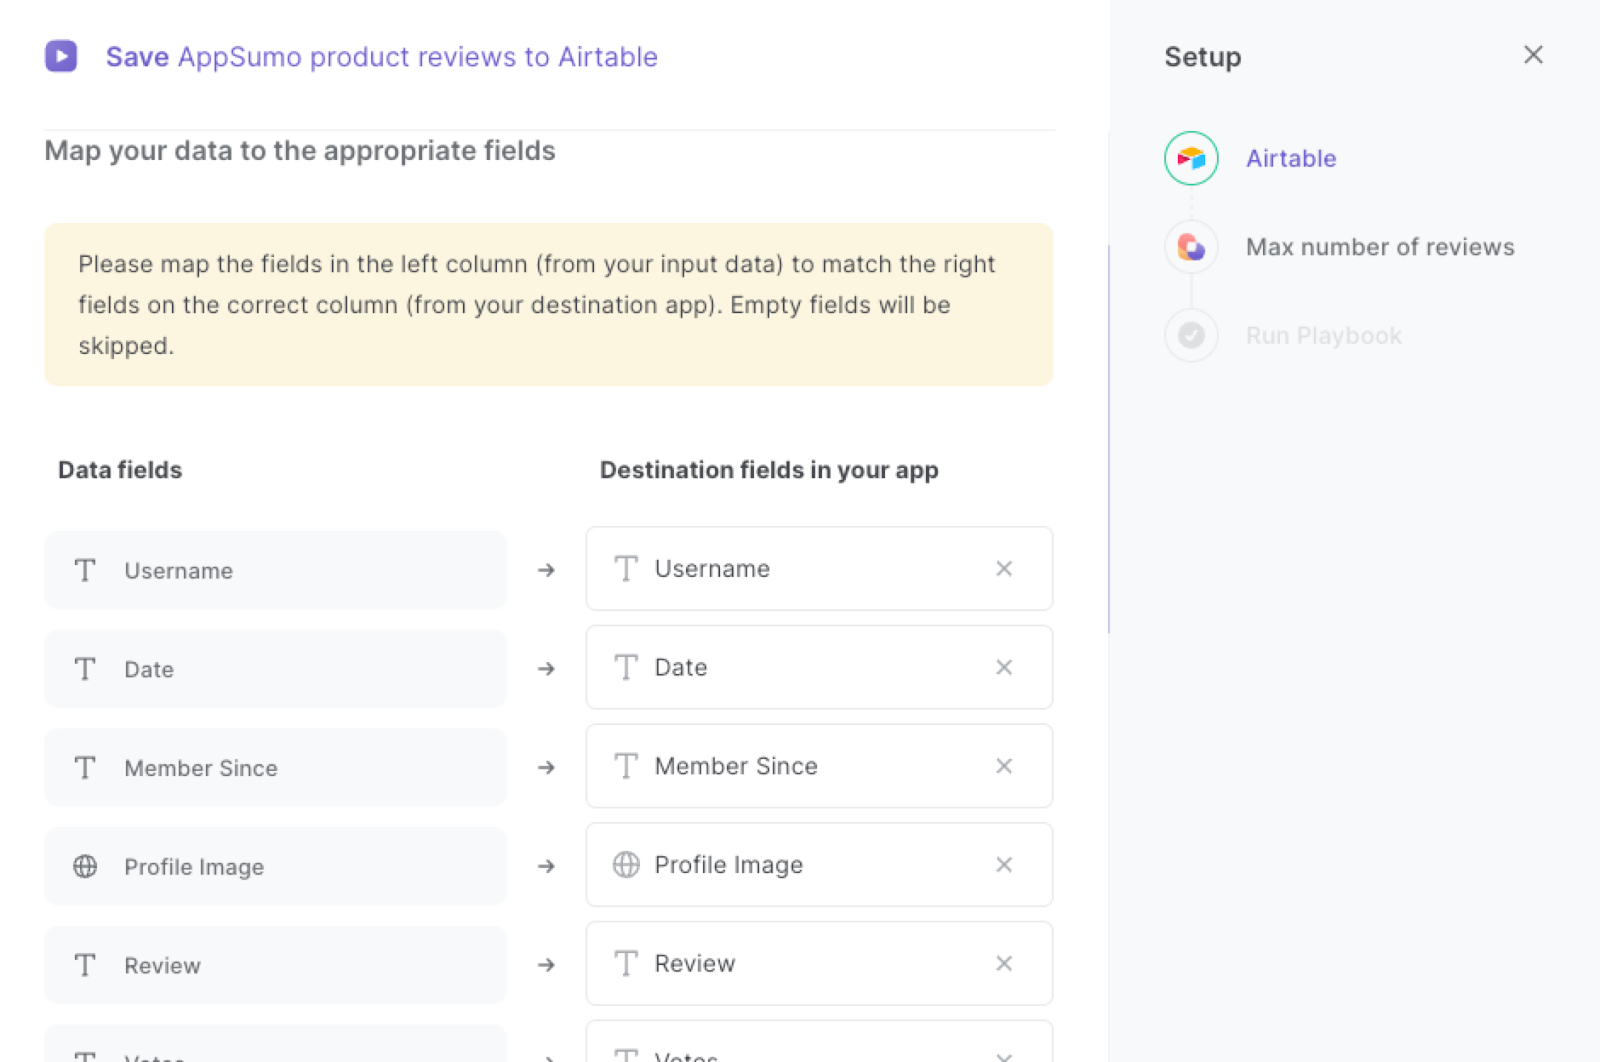Click the Run Playbook checkmark icon
The height and width of the screenshot is (1062, 1600).
click(1191, 335)
